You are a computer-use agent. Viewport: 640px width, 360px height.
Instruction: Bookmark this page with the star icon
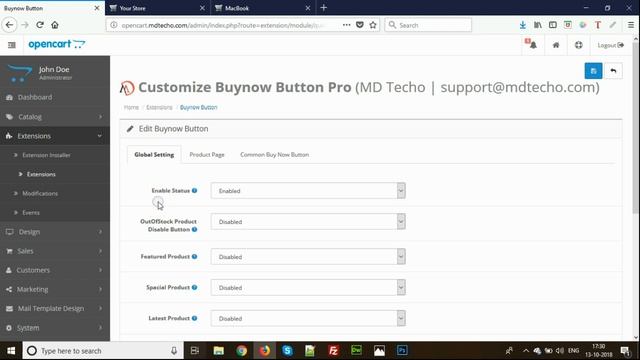tap(373, 25)
